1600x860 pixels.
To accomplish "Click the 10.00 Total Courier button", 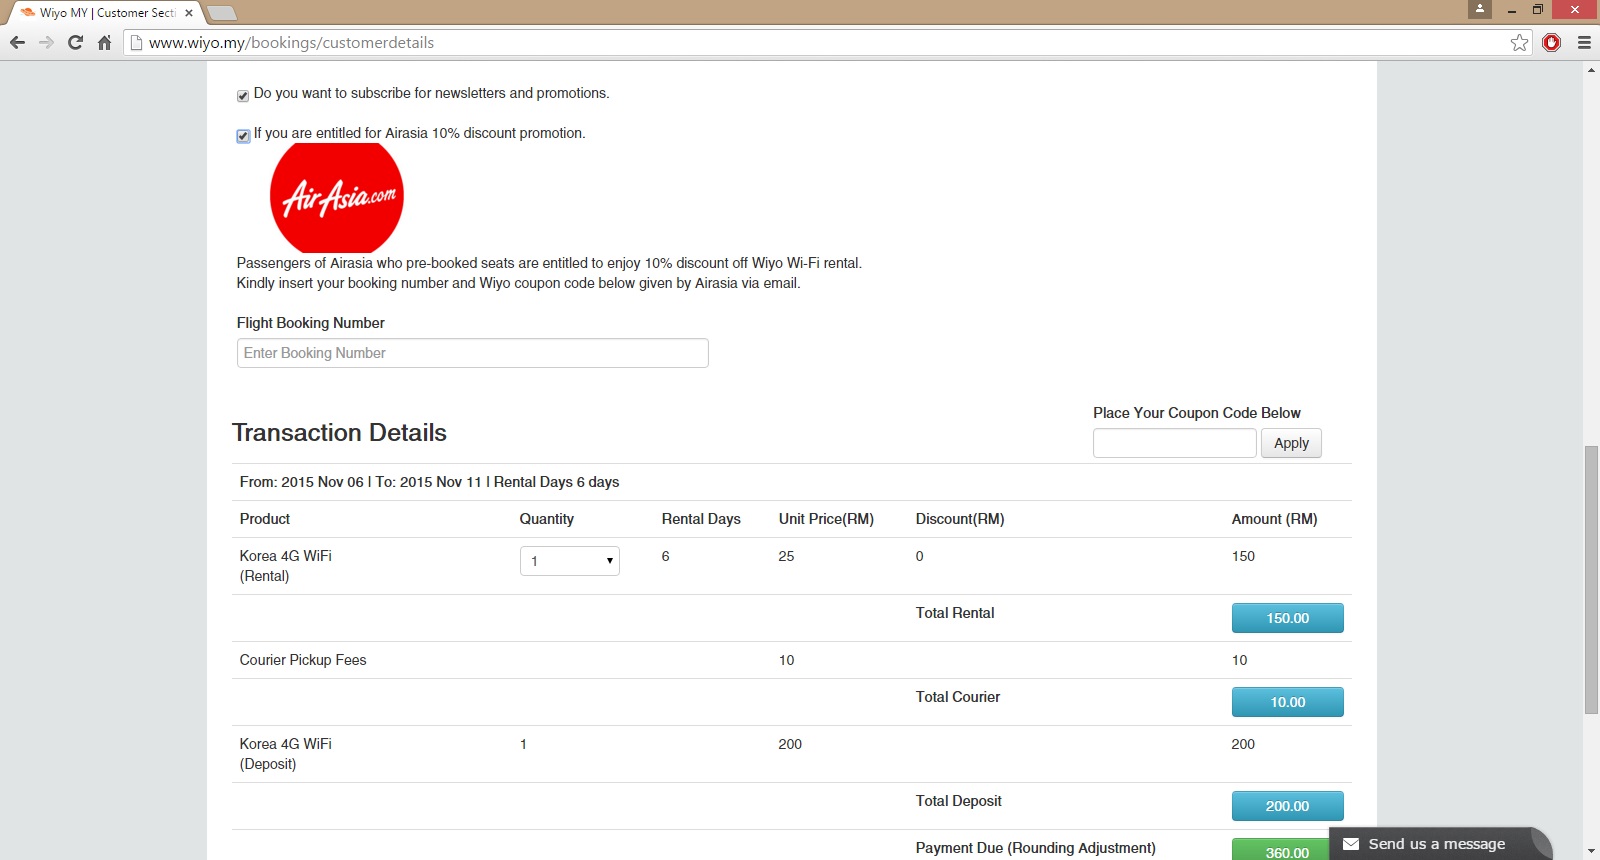I will (1287, 702).
